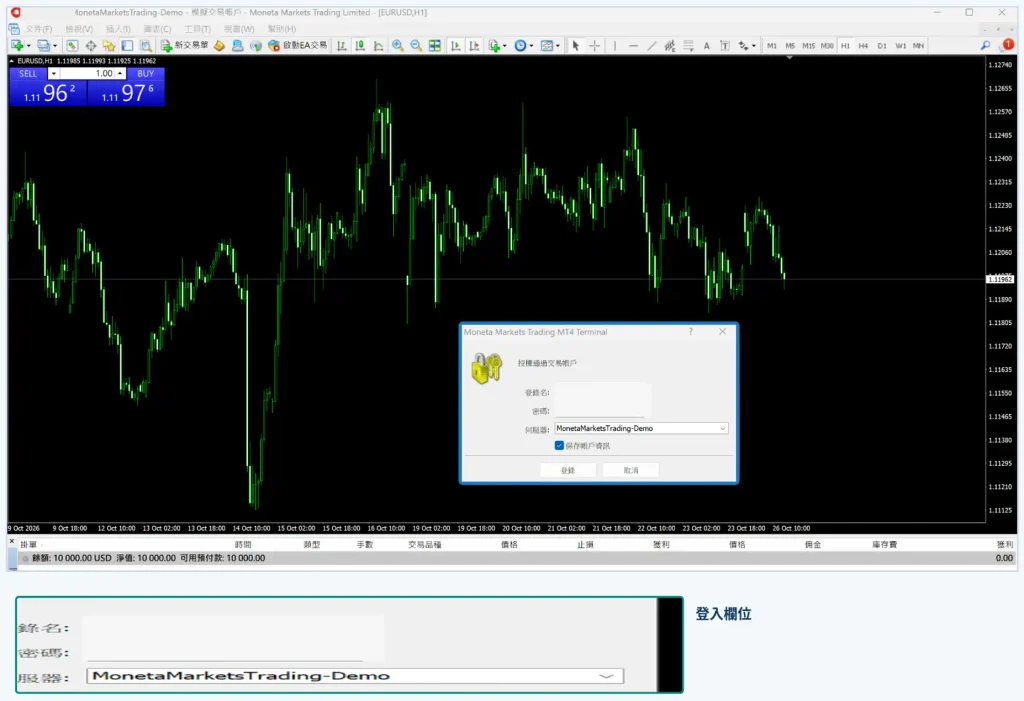This screenshot has width=1024, height=701.
Task: Click the Tile Windows grid icon
Action: click(x=434, y=46)
